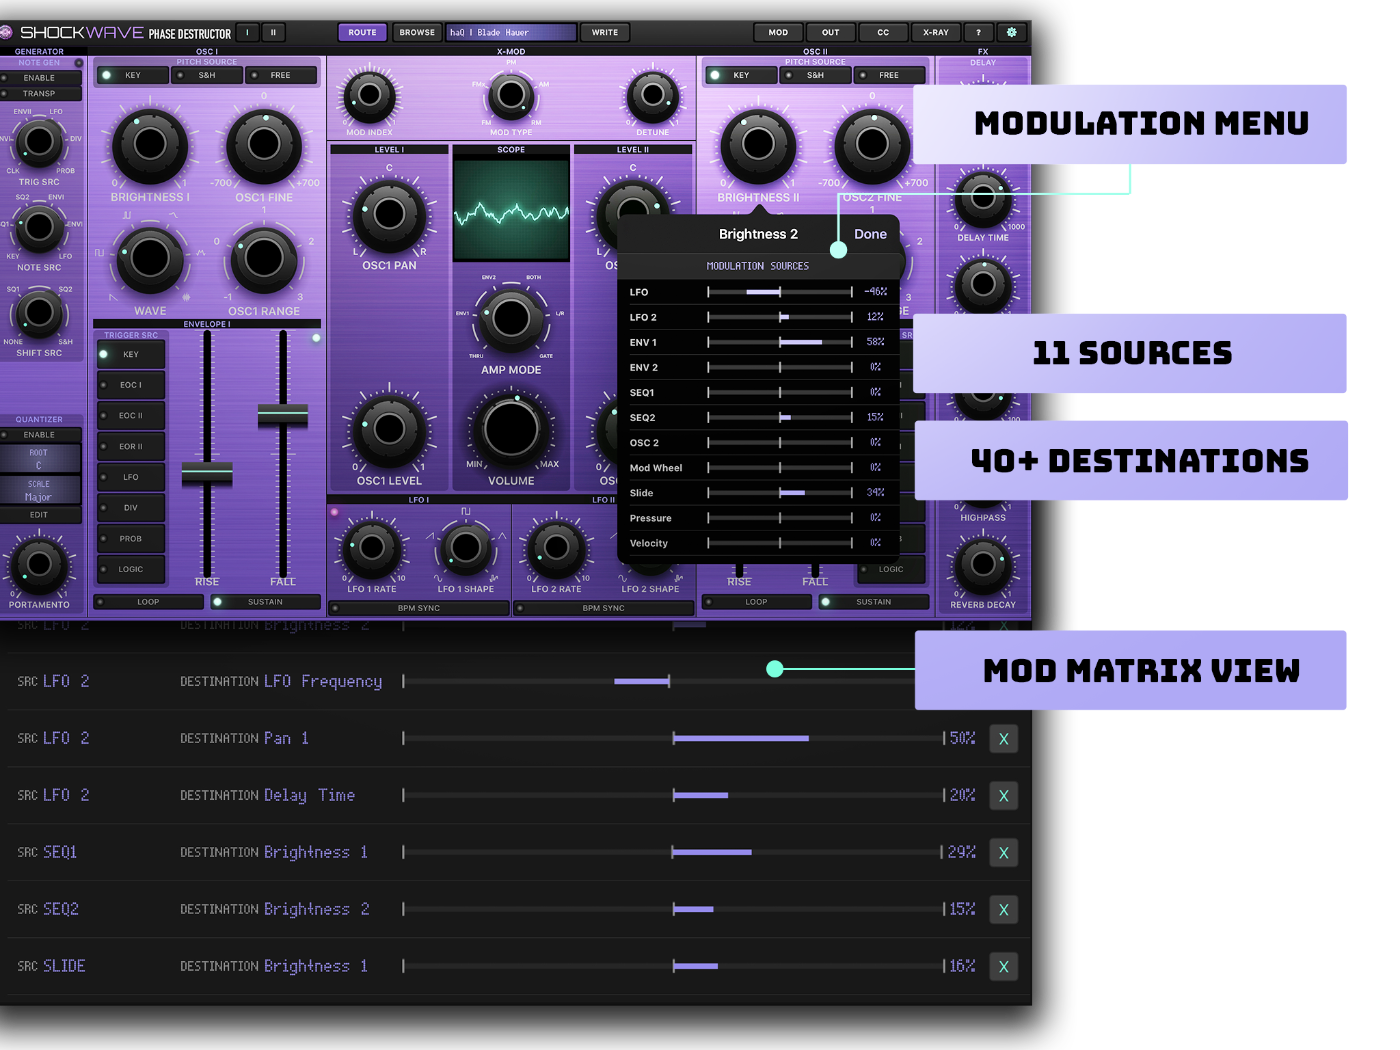The width and height of the screenshot is (1400, 1050).
Task: Open the BROWSE preset view
Action: click(417, 32)
